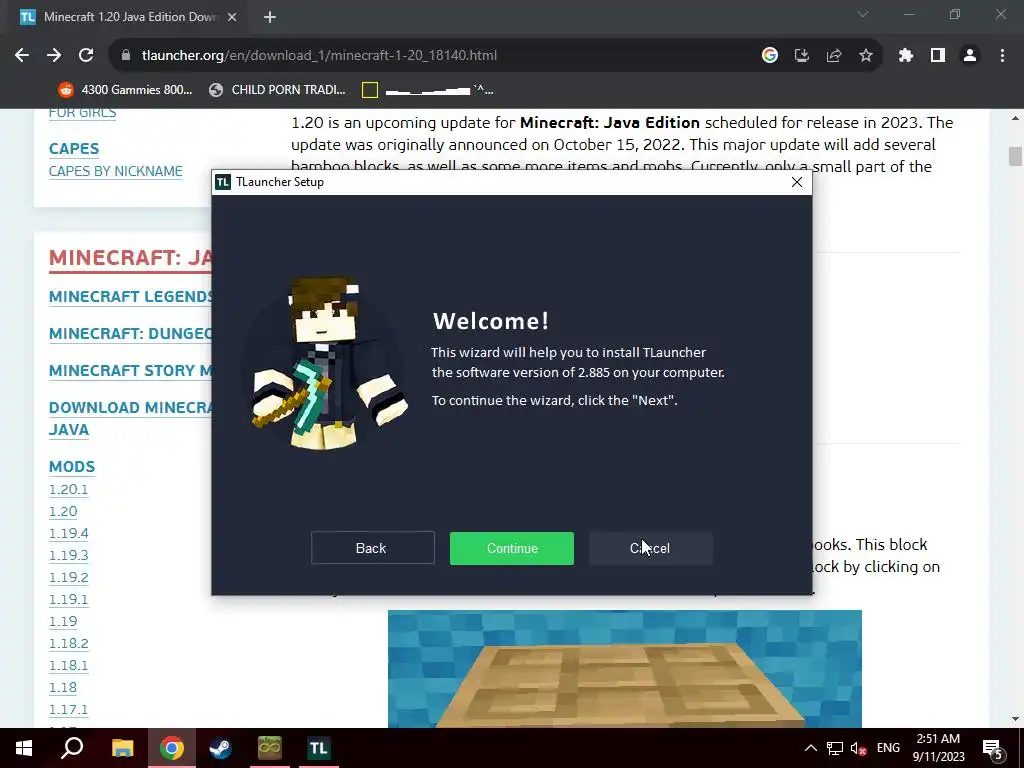
Task: Open the 4300 Gammies Reddit bookmark
Action: (x=125, y=90)
